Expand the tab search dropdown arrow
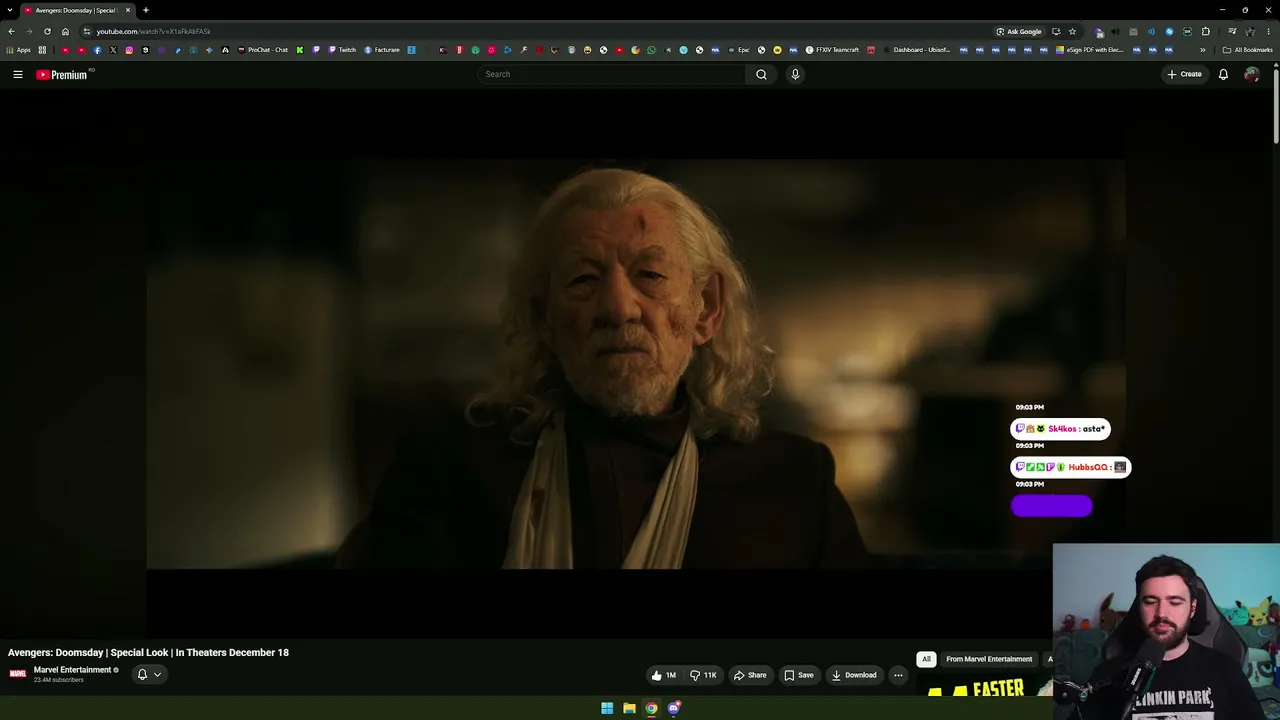 (x=9, y=10)
